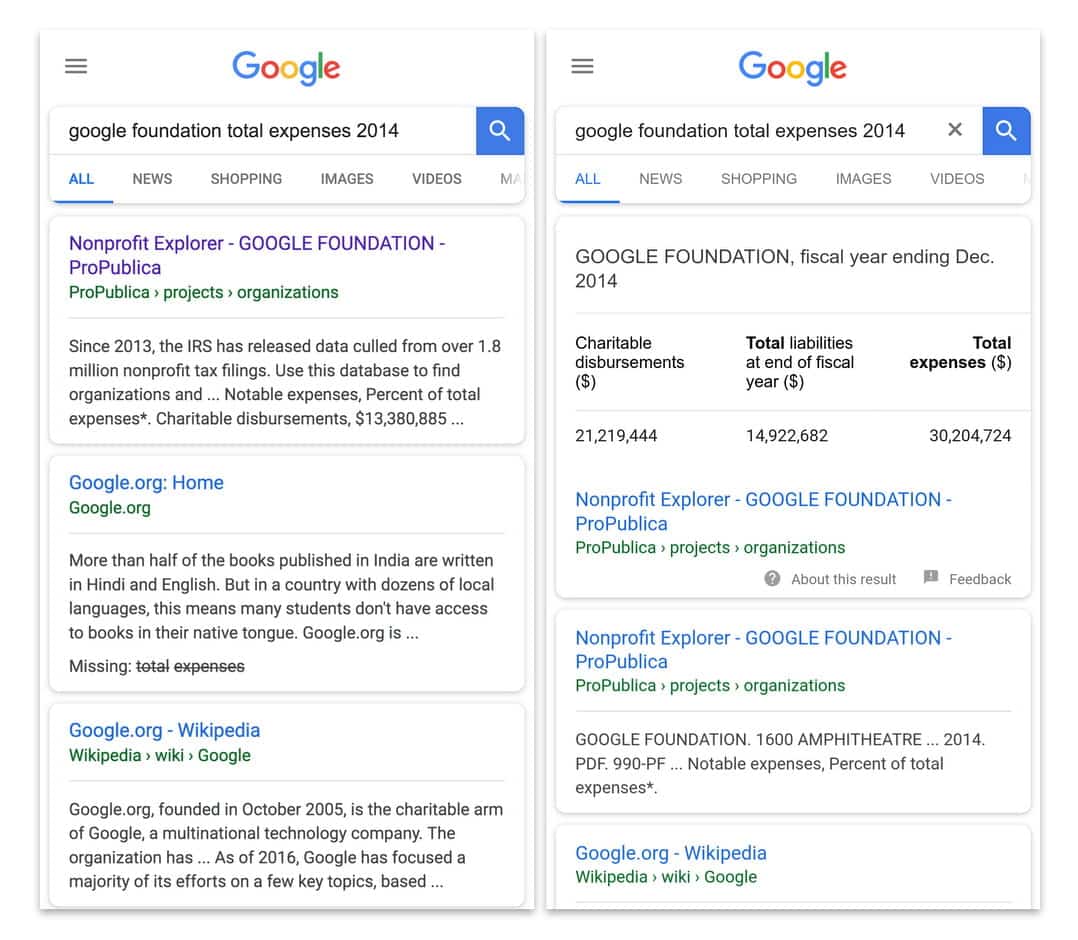
Task: Switch to SHOPPING tab on left screen
Action: click(x=246, y=179)
